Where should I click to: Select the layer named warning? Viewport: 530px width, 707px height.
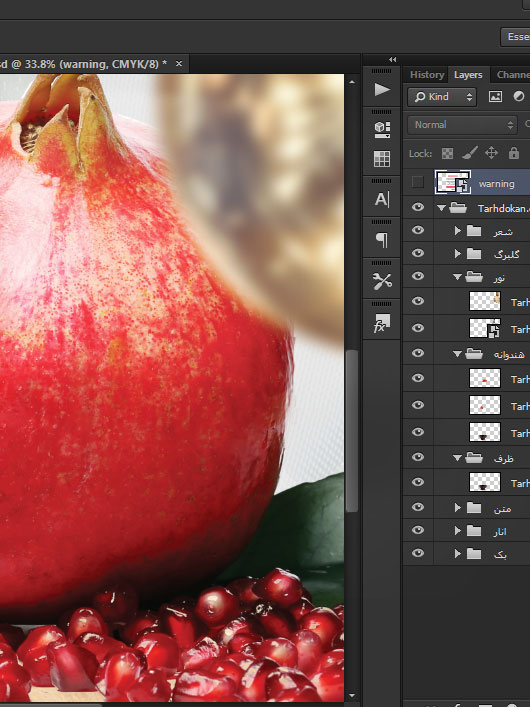tap(496, 184)
